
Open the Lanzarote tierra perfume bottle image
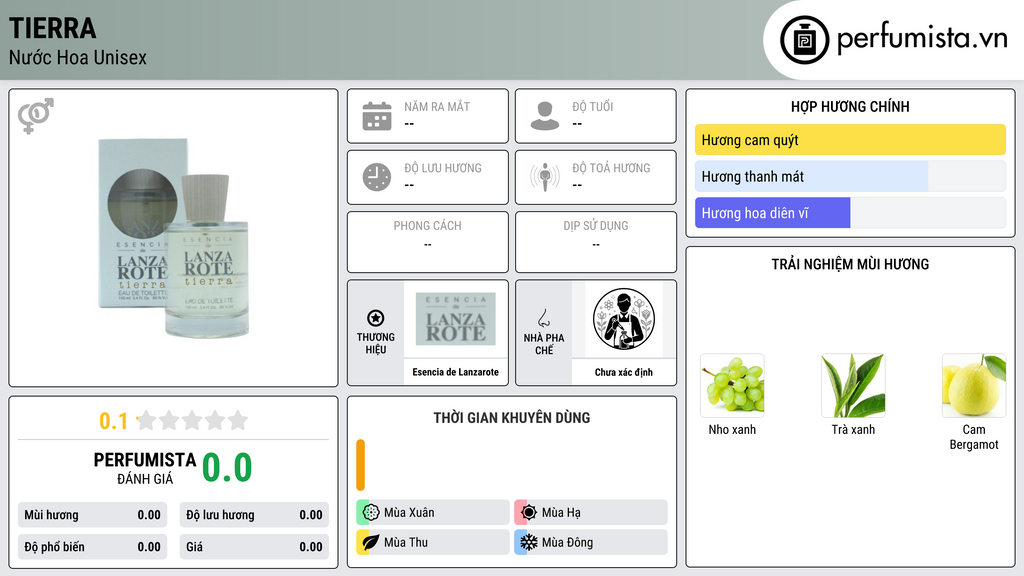tap(174, 237)
